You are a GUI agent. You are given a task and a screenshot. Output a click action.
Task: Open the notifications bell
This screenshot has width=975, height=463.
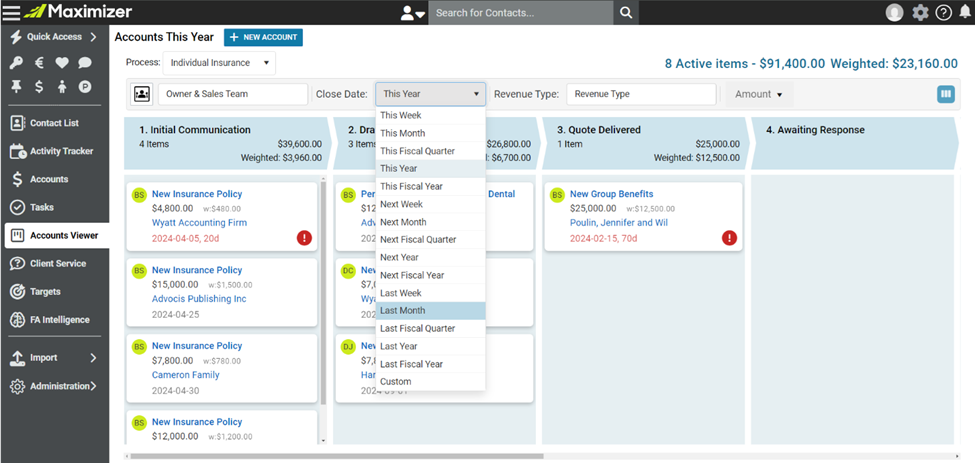tap(964, 12)
